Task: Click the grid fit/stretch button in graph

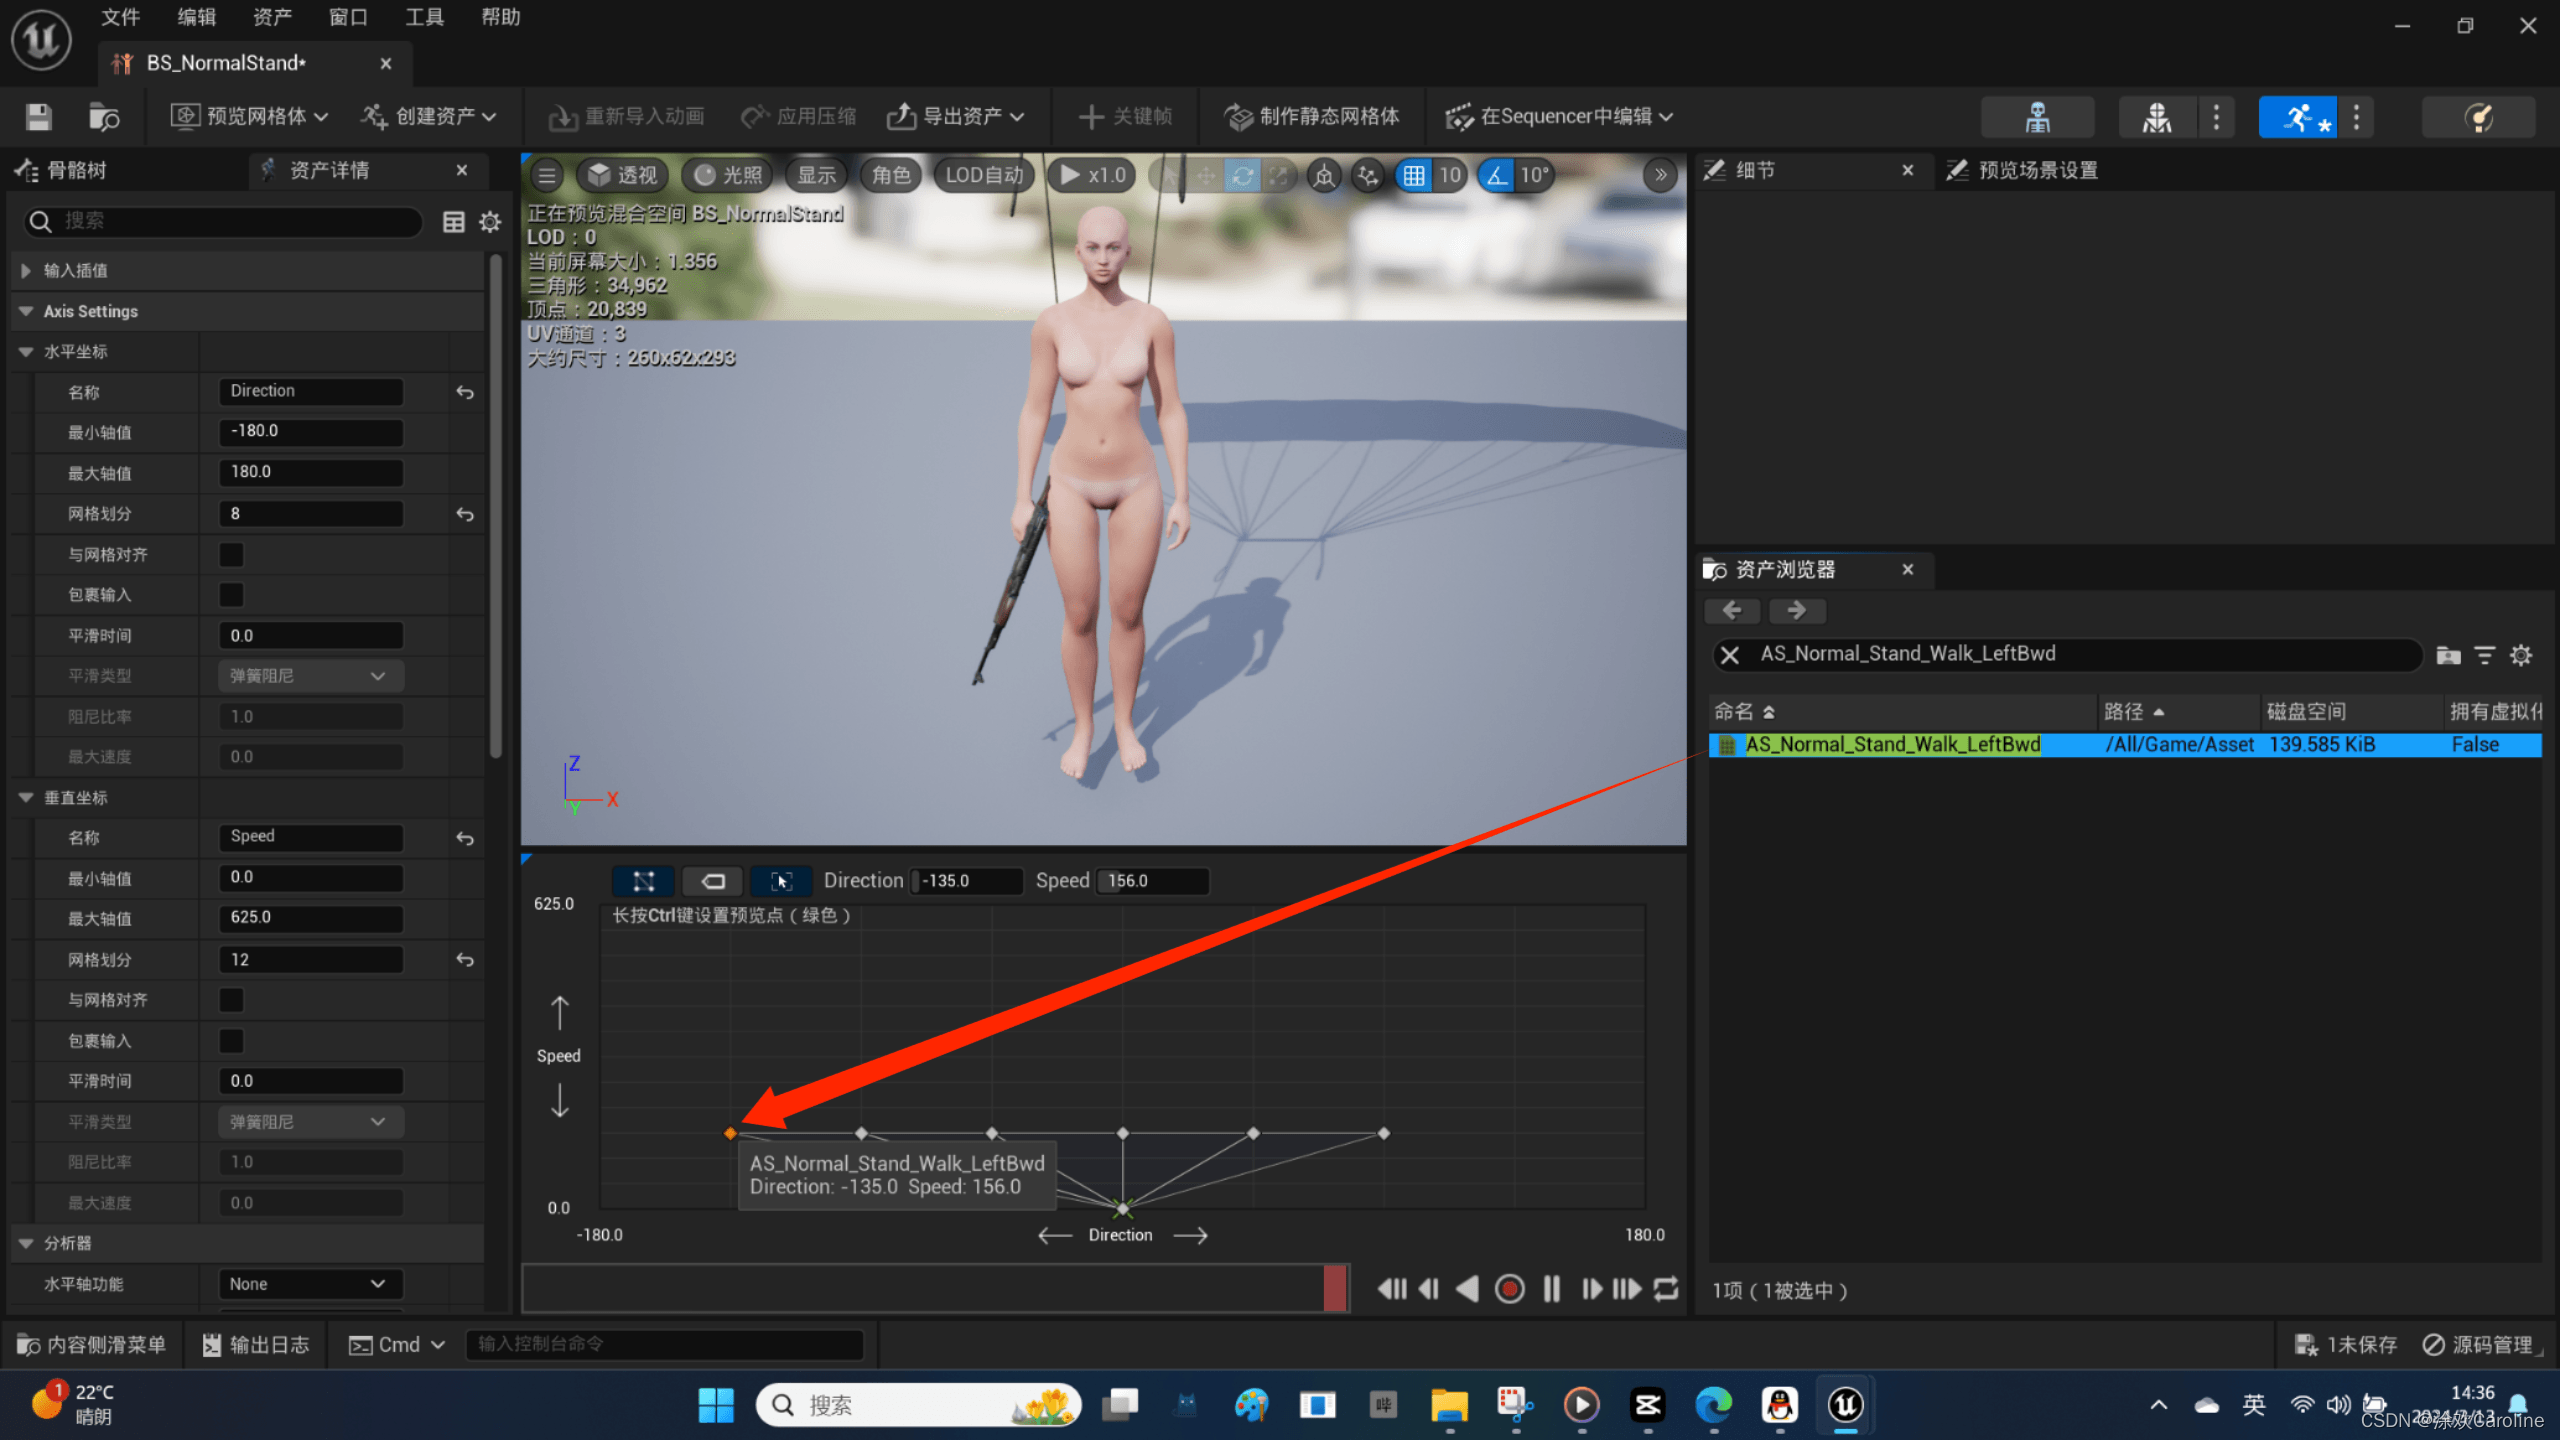Action: point(644,881)
